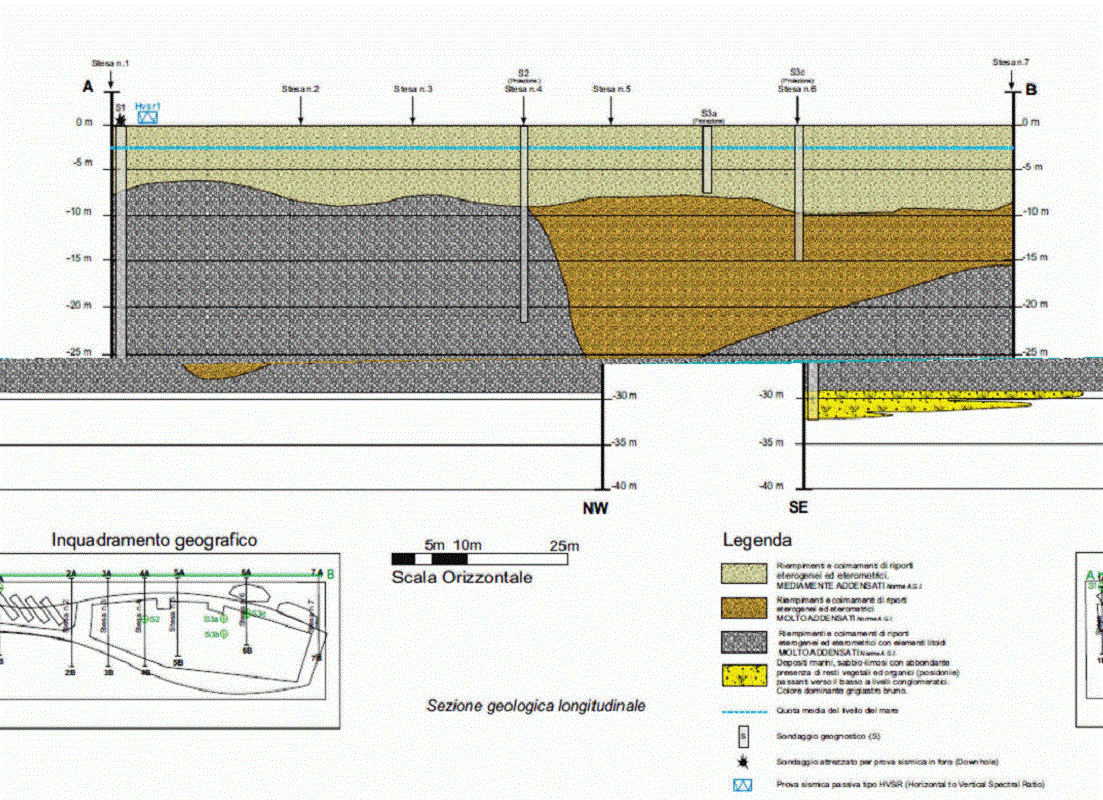
Task: Click the downhole star marker at S1
Action: (x=121, y=120)
